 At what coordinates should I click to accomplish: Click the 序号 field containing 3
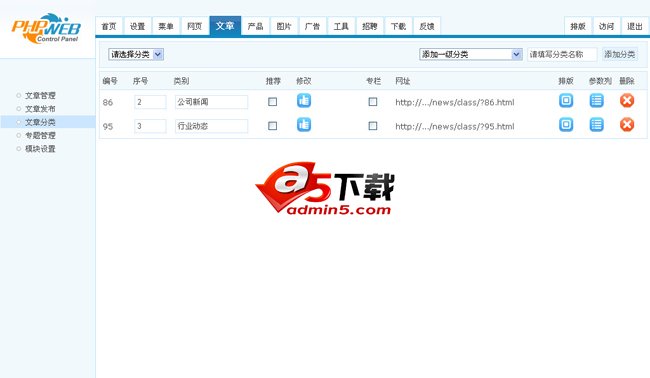[x=150, y=126]
